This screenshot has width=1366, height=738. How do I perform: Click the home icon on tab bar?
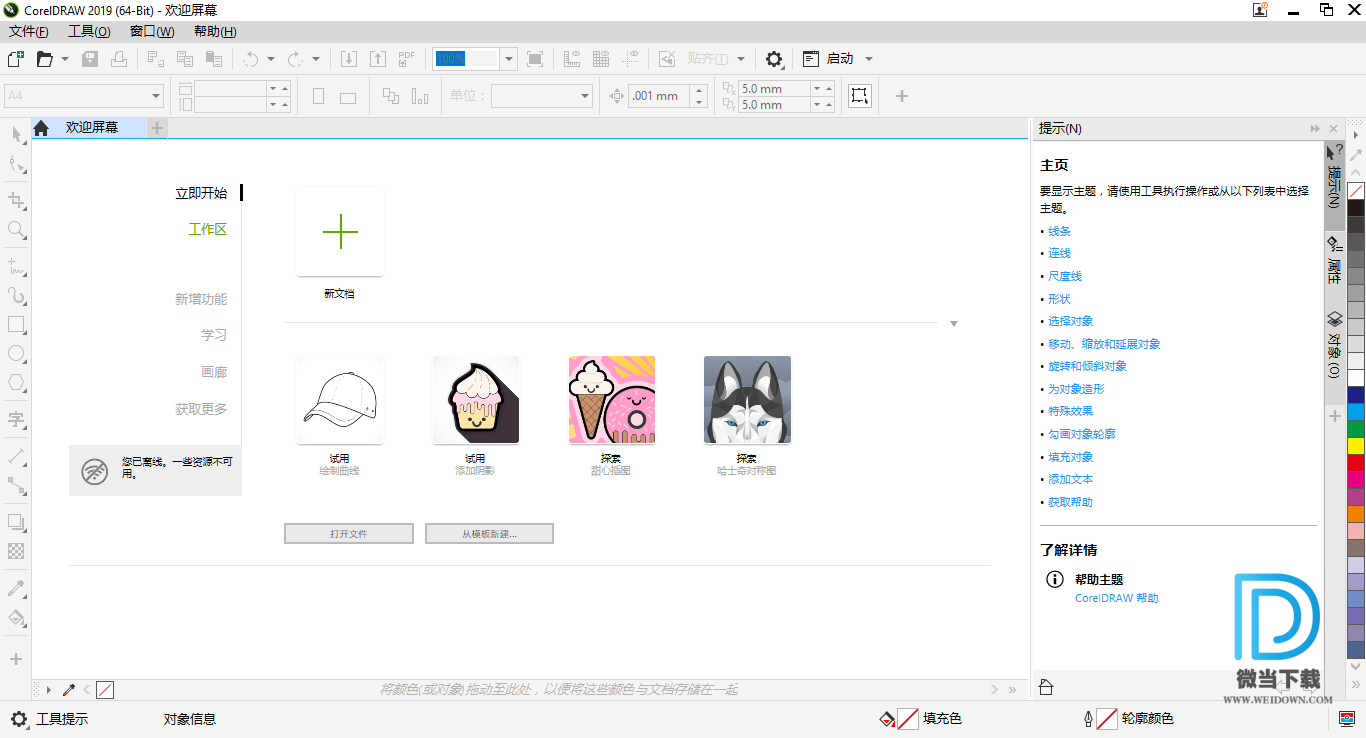coord(41,128)
